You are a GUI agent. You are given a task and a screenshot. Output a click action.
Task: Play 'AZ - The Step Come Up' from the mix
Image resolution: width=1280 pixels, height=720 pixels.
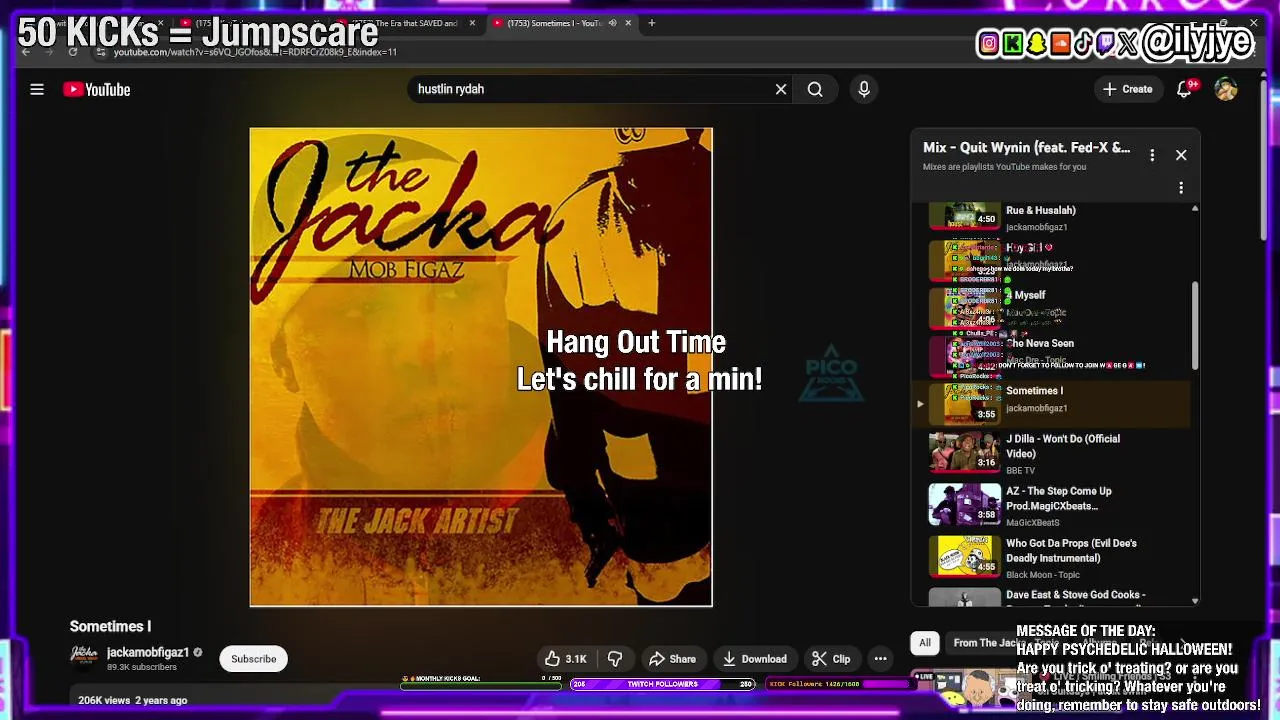(1050, 504)
